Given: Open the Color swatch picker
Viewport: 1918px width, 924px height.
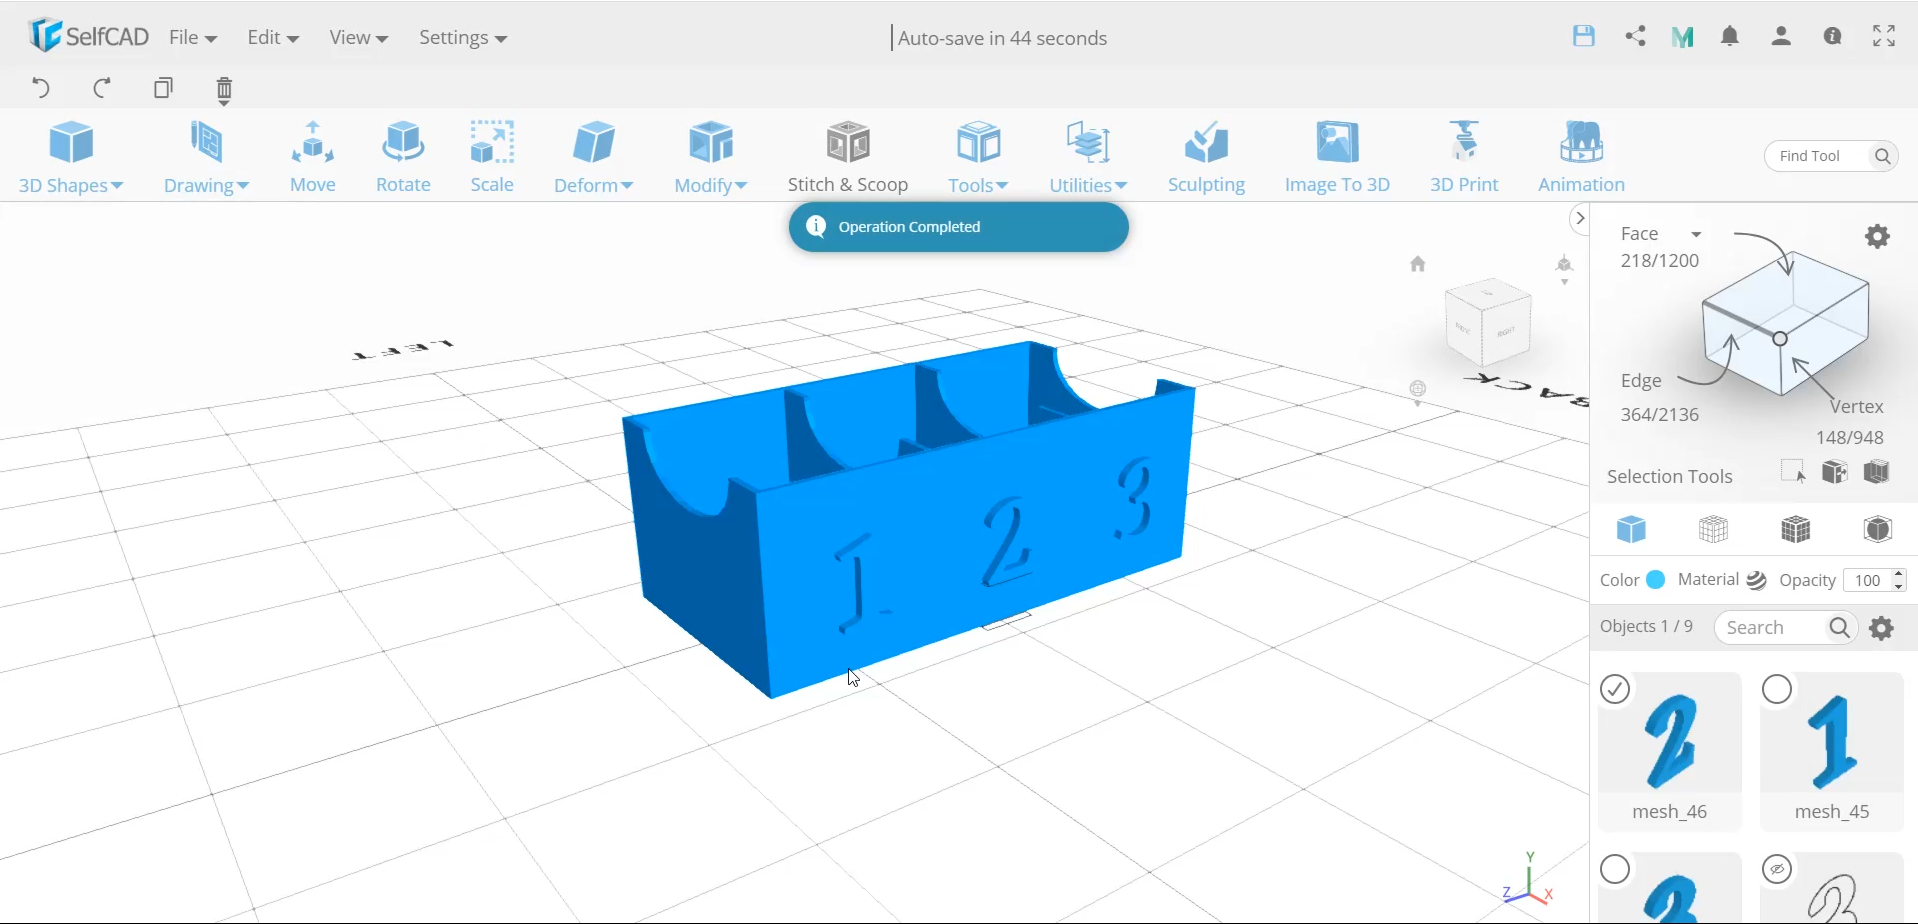Looking at the screenshot, I should click(x=1656, y=580).
